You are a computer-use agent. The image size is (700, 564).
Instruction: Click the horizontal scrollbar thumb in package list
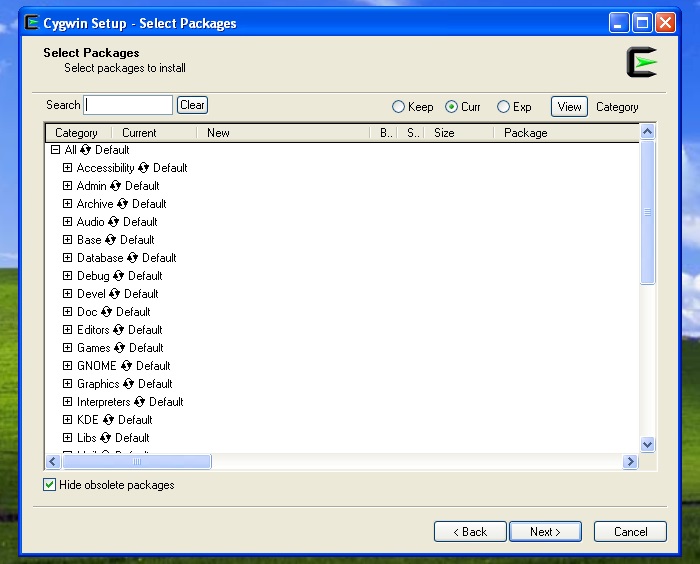[137, 462]
